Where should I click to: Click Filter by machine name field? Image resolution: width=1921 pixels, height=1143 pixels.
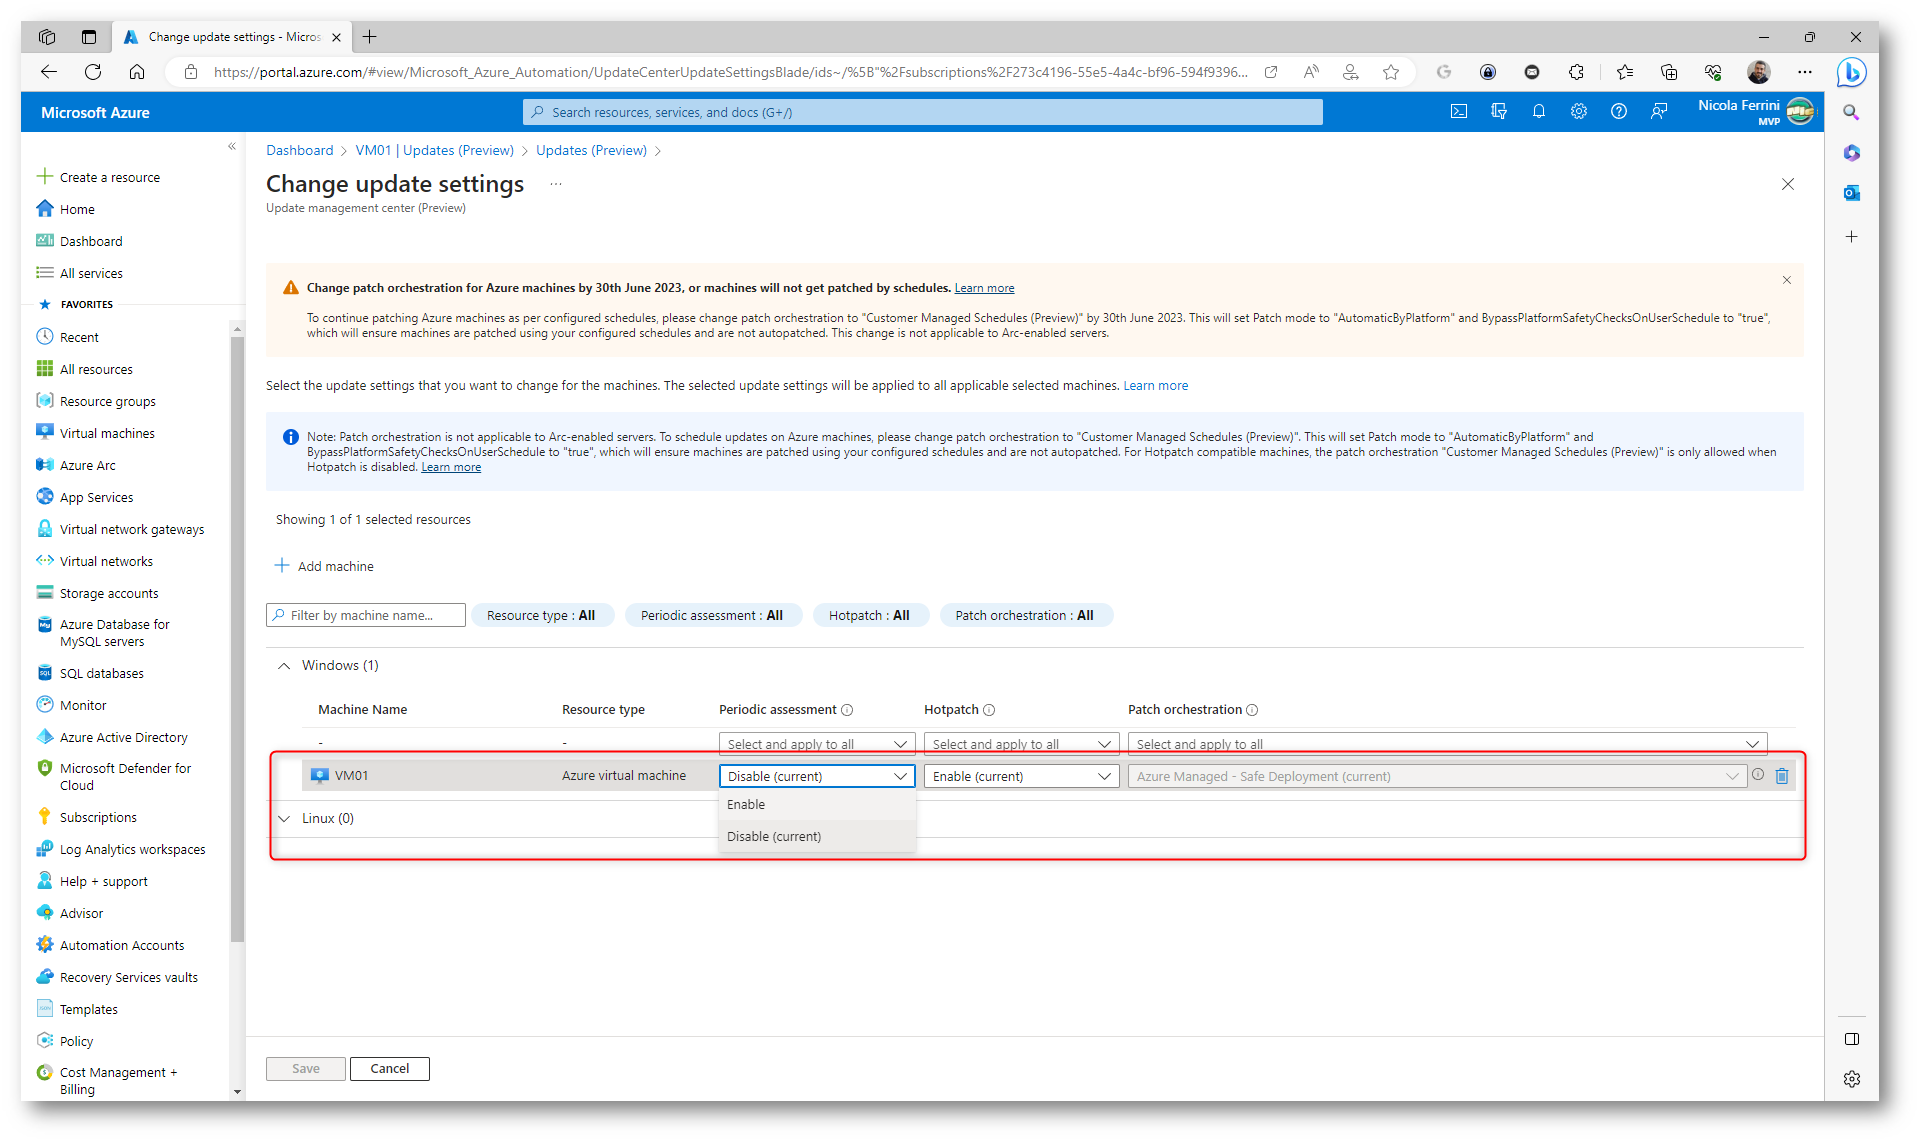coord(366,616)
